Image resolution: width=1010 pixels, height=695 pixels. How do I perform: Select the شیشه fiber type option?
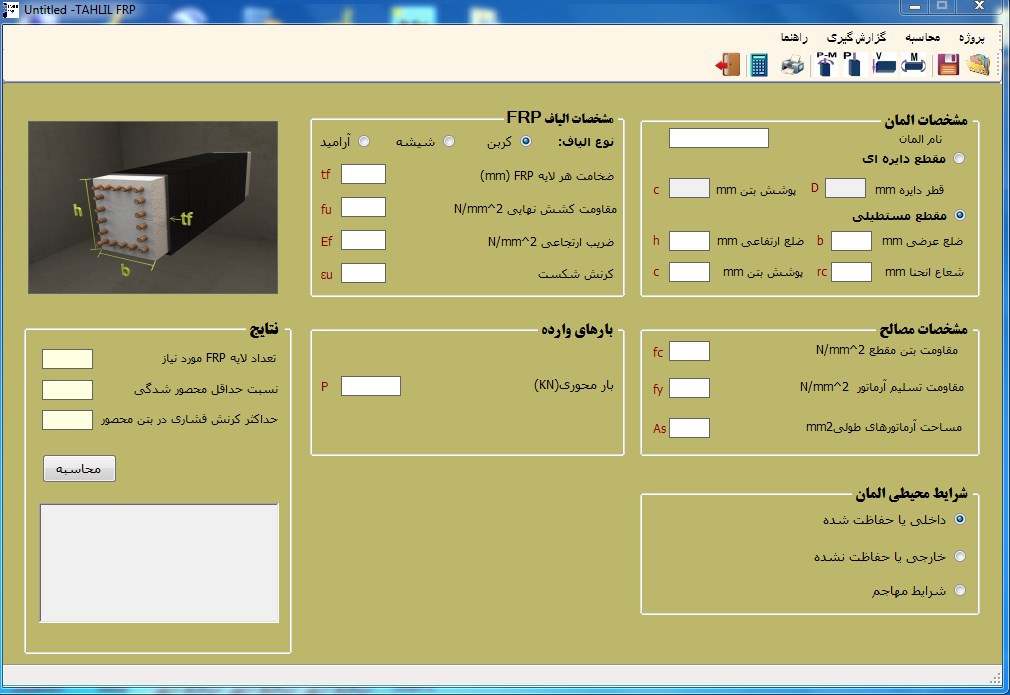pos(449,141)
